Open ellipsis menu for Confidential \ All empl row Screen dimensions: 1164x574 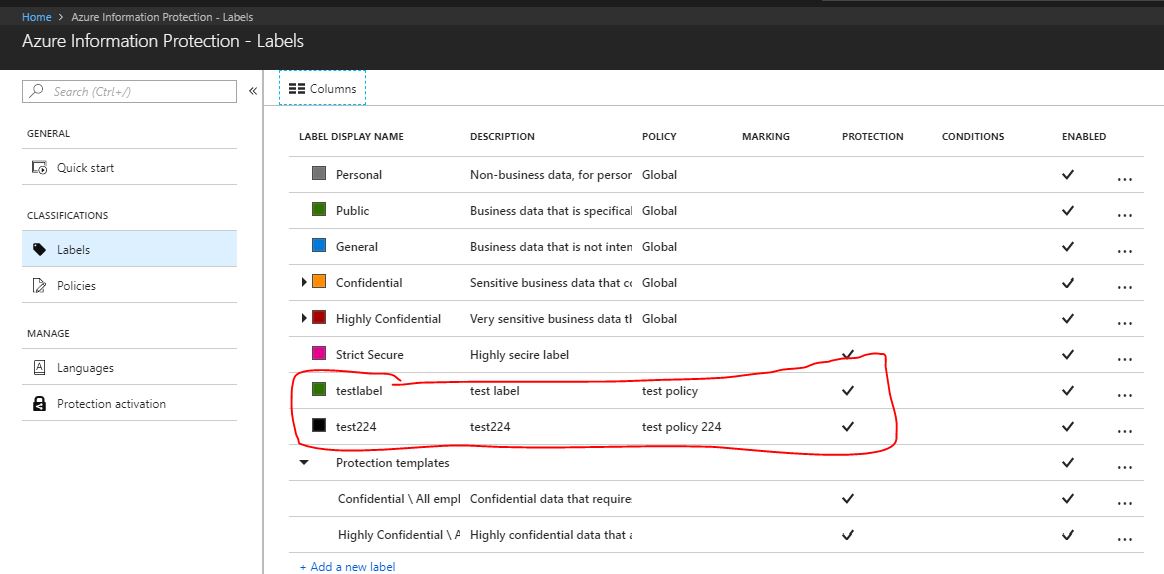(1124, 503)
